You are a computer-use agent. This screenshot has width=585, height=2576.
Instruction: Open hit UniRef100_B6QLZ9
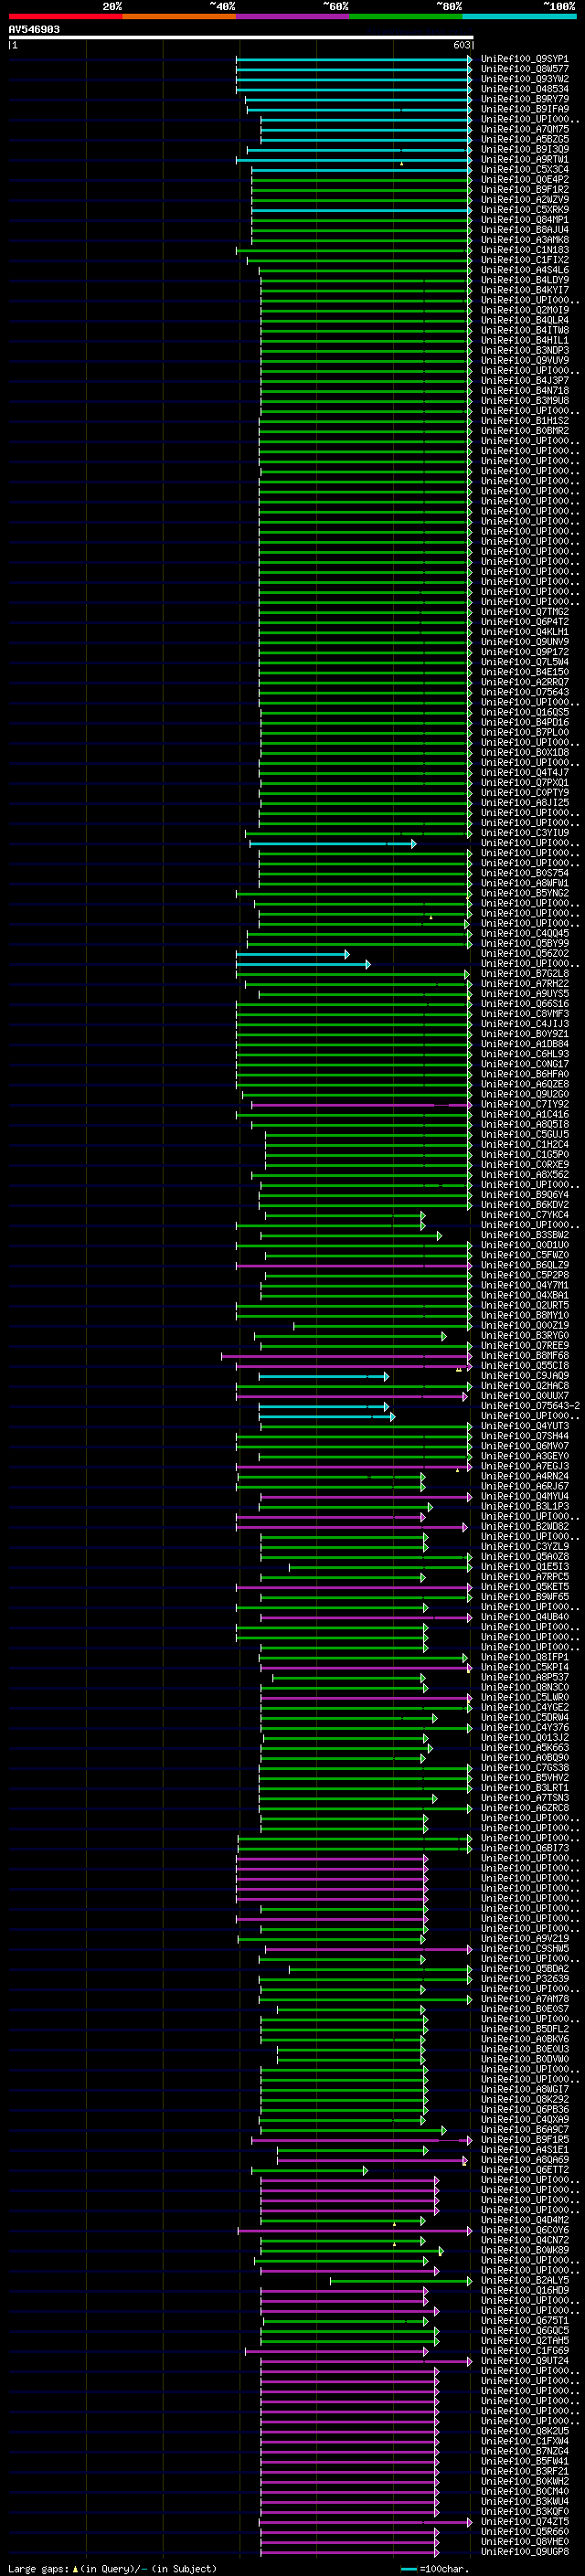(x=524, y=1265)
